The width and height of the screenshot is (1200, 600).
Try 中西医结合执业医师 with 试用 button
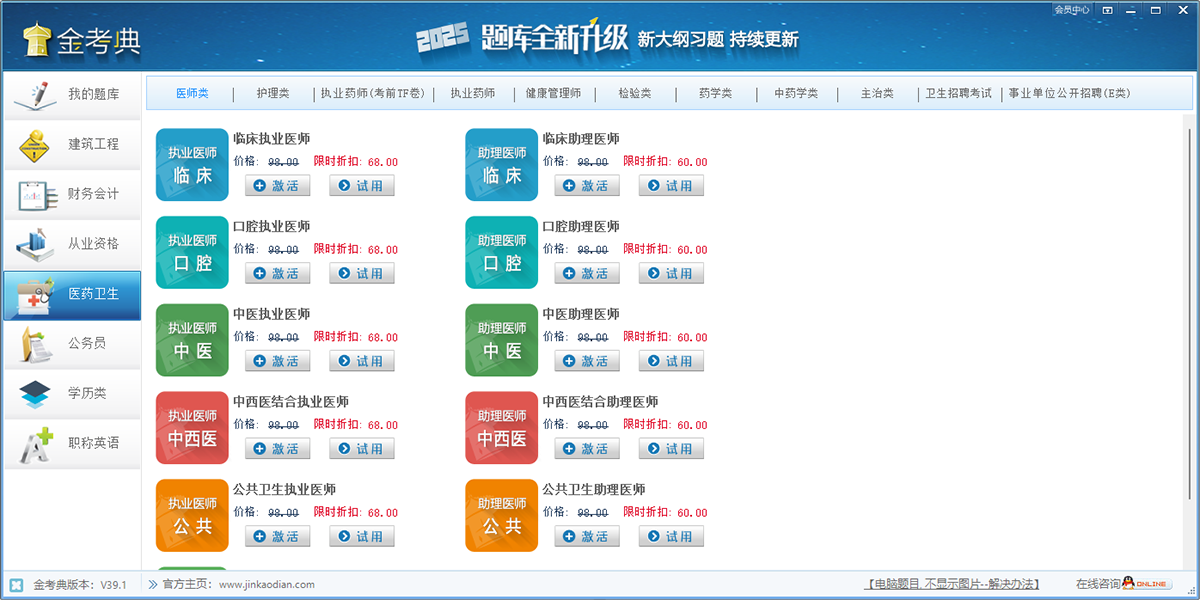pos(362,449)
